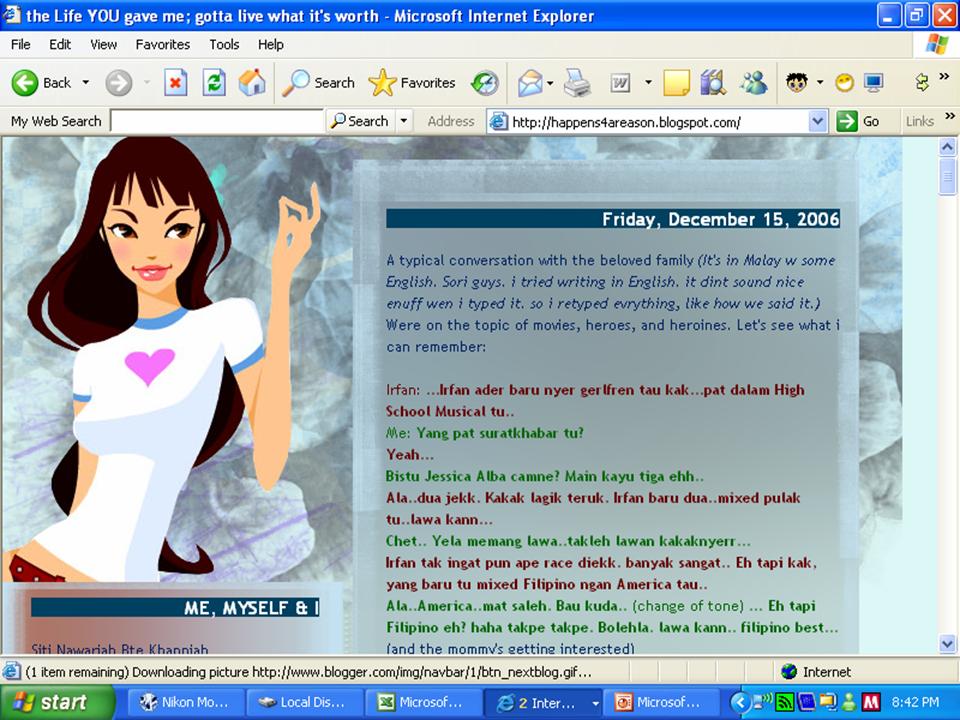Viewport: 960px width, 720px height.
Task: Open the View menu
Action: point(103,45)
